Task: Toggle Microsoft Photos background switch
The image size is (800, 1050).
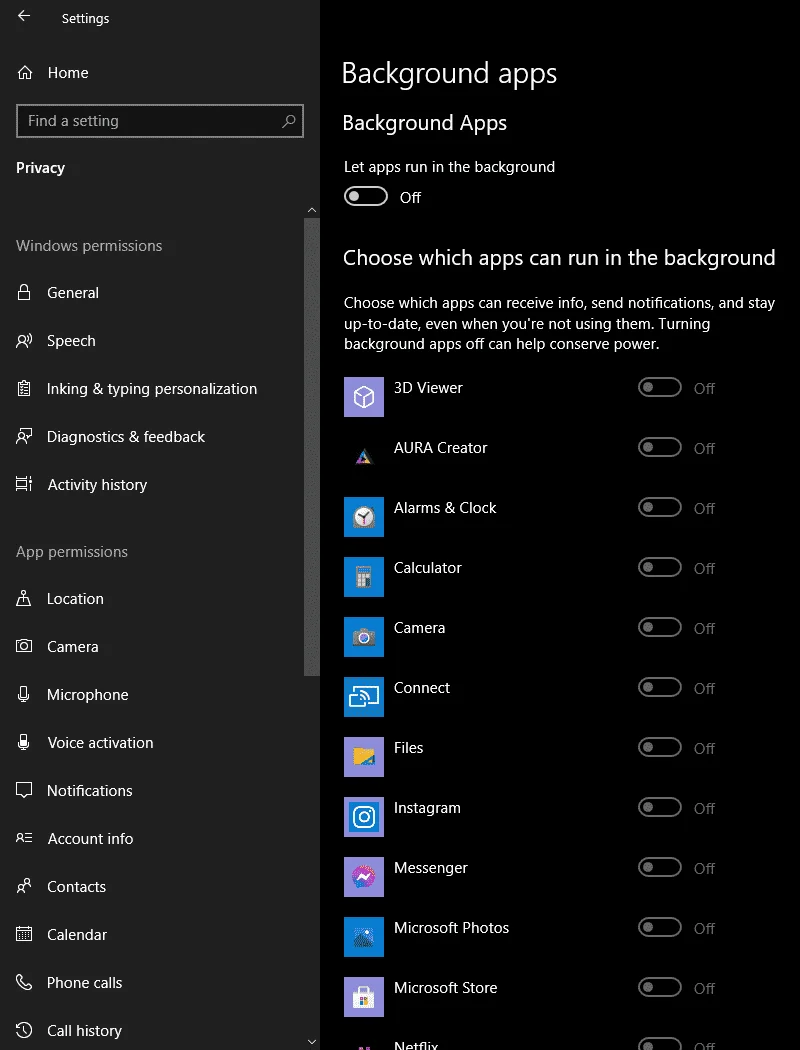Action: point(659,927)
